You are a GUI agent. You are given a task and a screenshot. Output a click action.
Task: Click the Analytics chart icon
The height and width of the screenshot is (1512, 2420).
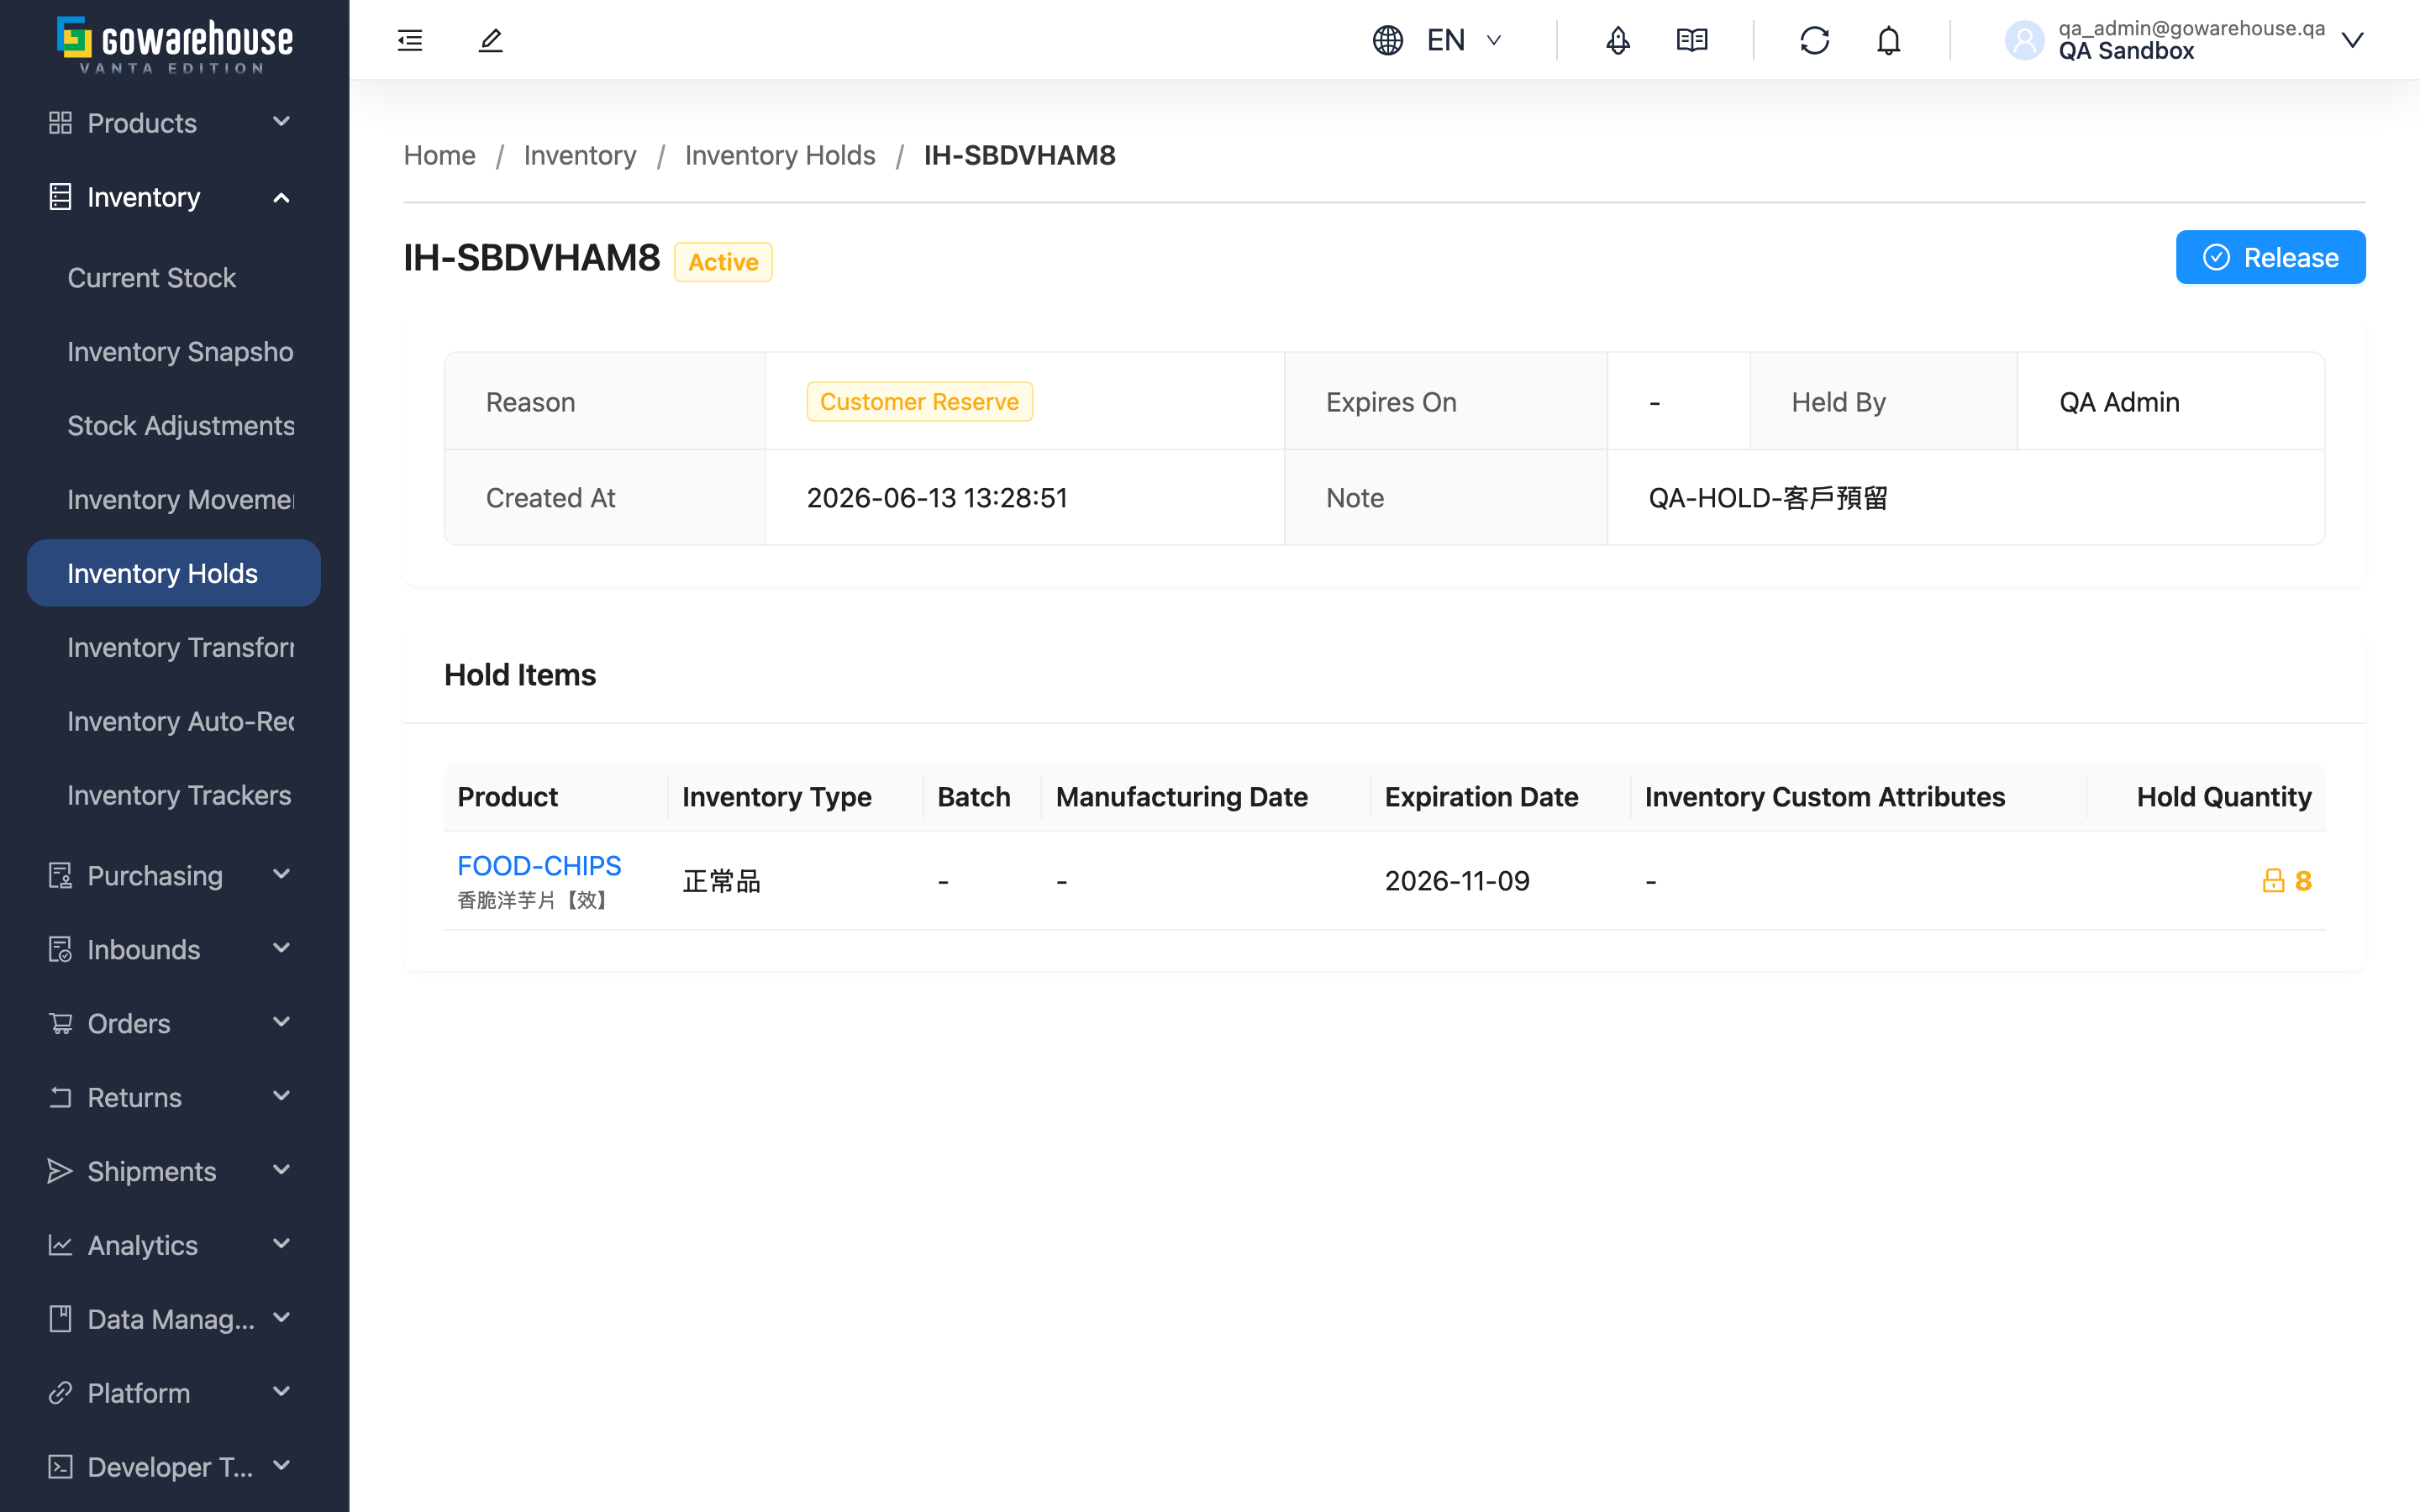pos(60,1245)
